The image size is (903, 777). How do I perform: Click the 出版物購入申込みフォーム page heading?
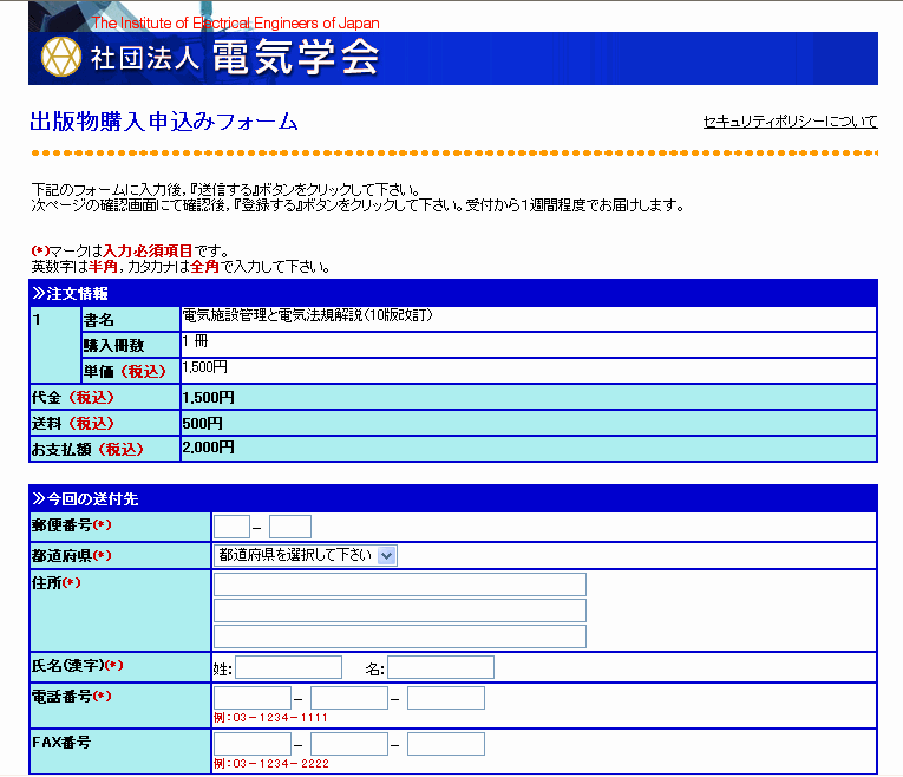click(164, 122)
